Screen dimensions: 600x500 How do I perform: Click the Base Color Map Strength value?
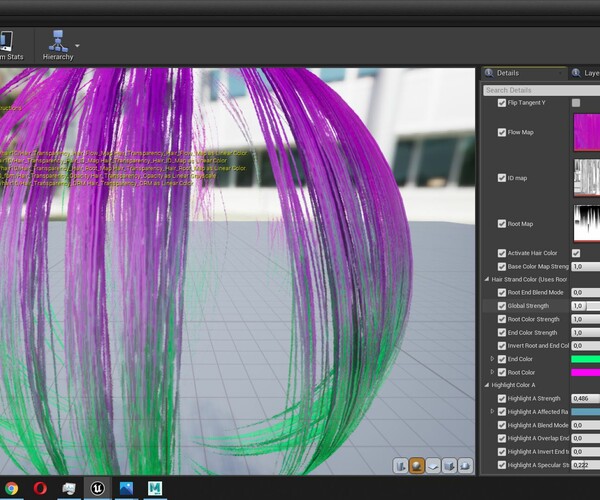click(585, 267)
